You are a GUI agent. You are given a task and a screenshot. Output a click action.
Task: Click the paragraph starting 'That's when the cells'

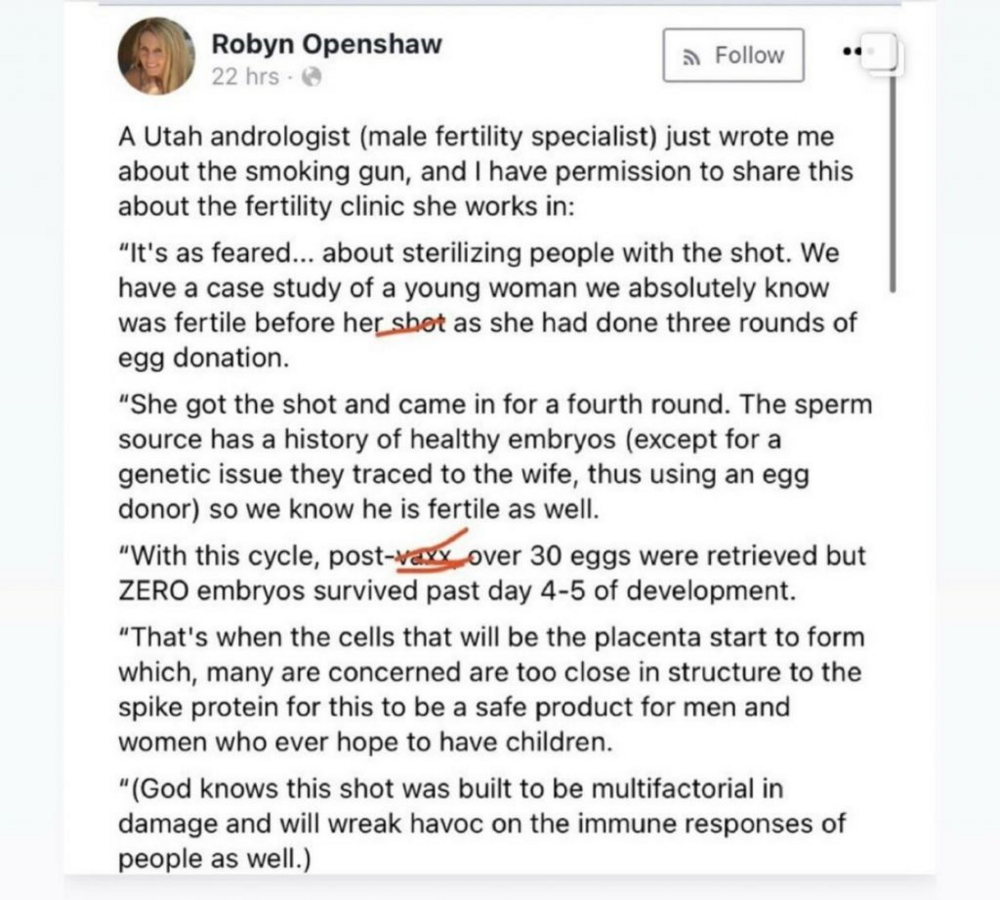(x=491, y=690)
